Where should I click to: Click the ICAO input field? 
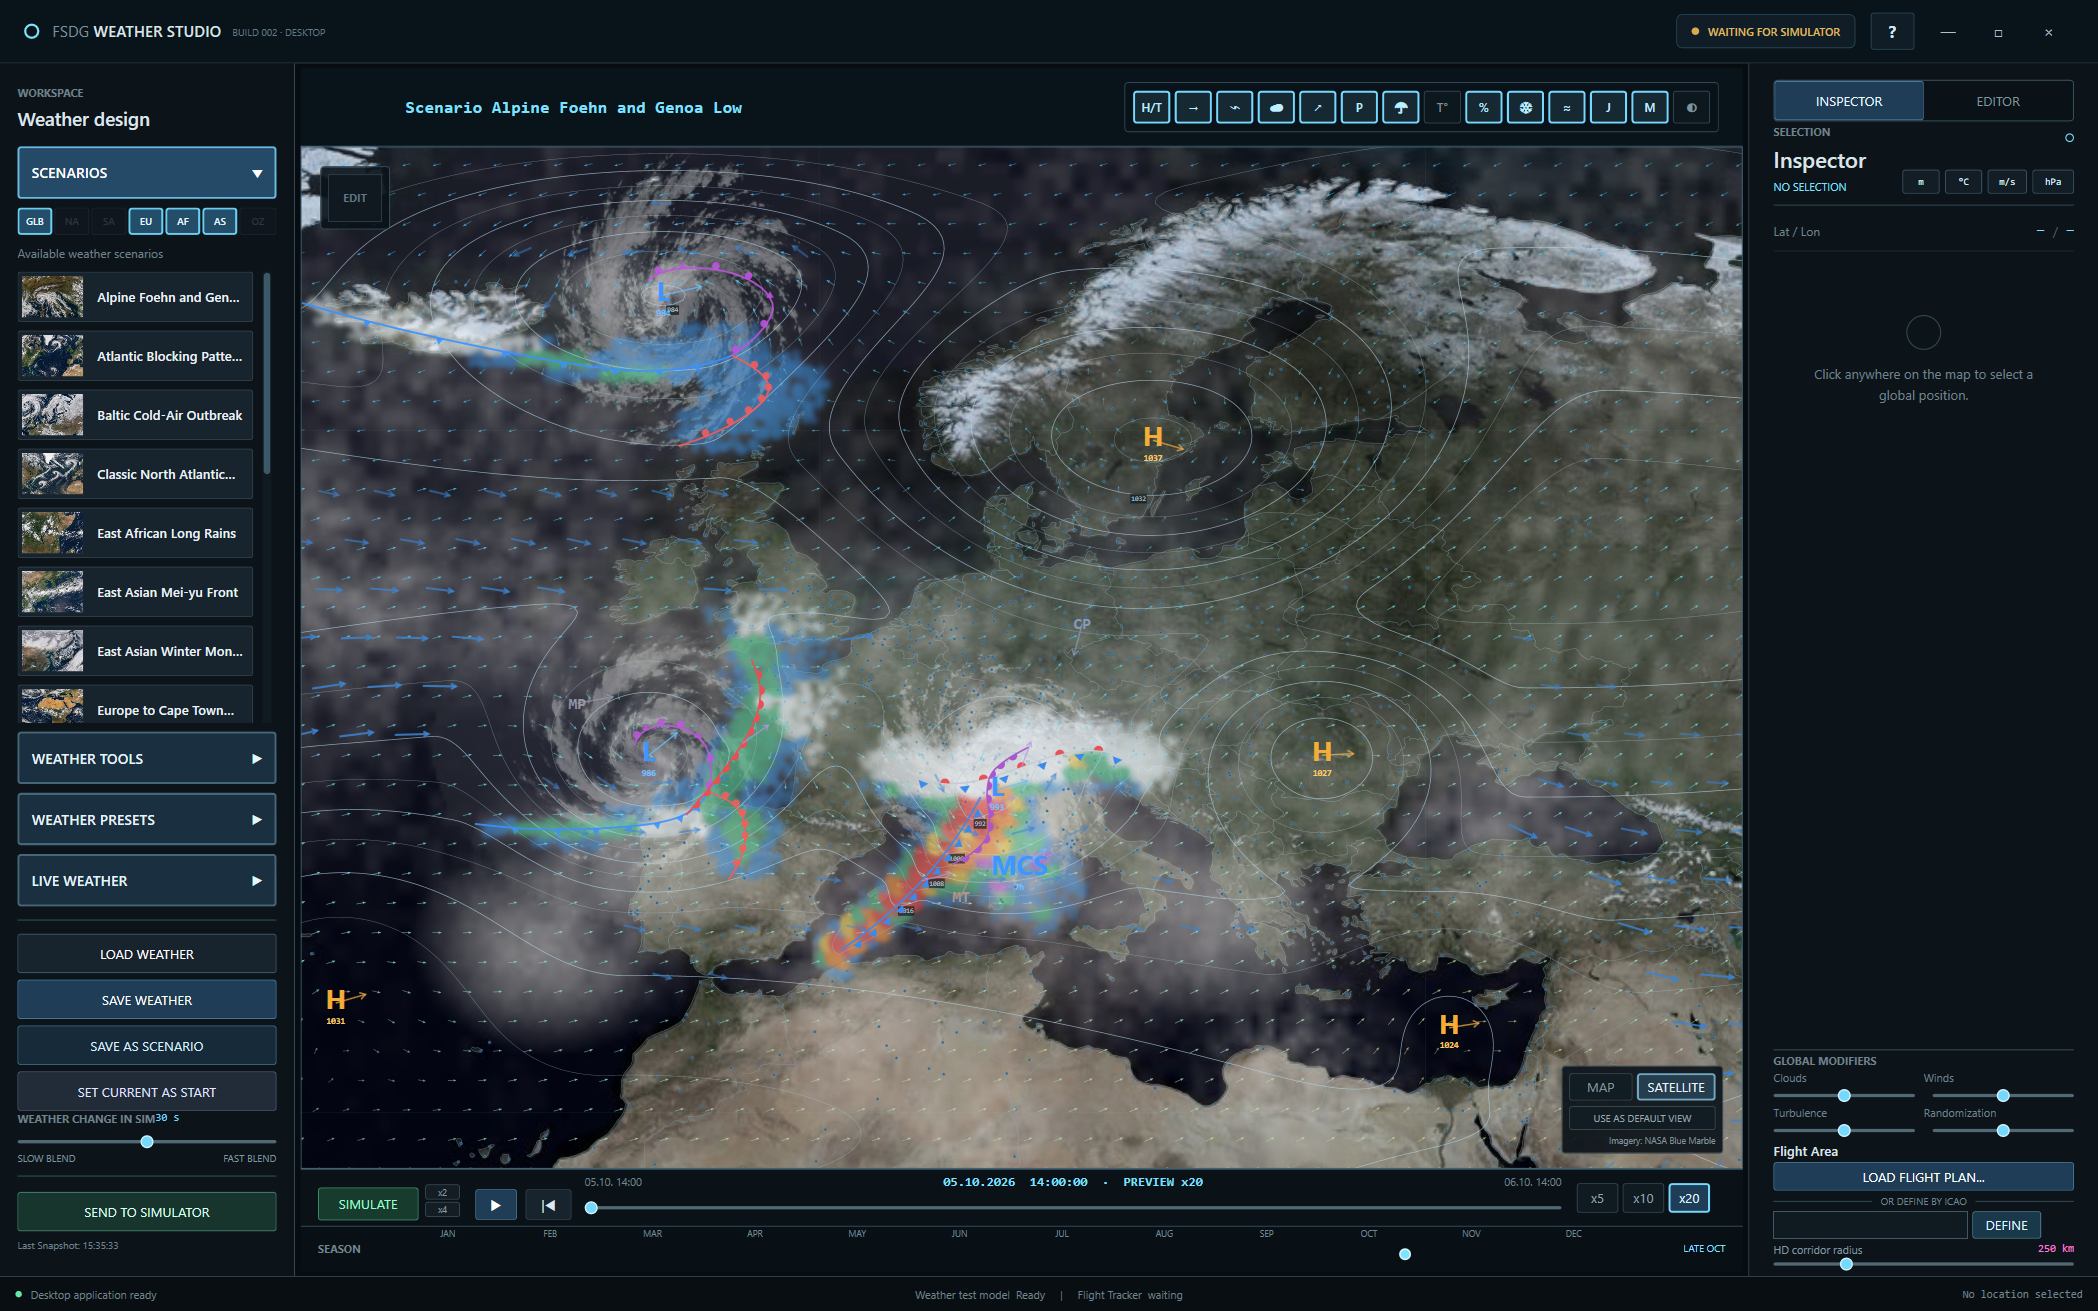[x=1870, y=1225]
